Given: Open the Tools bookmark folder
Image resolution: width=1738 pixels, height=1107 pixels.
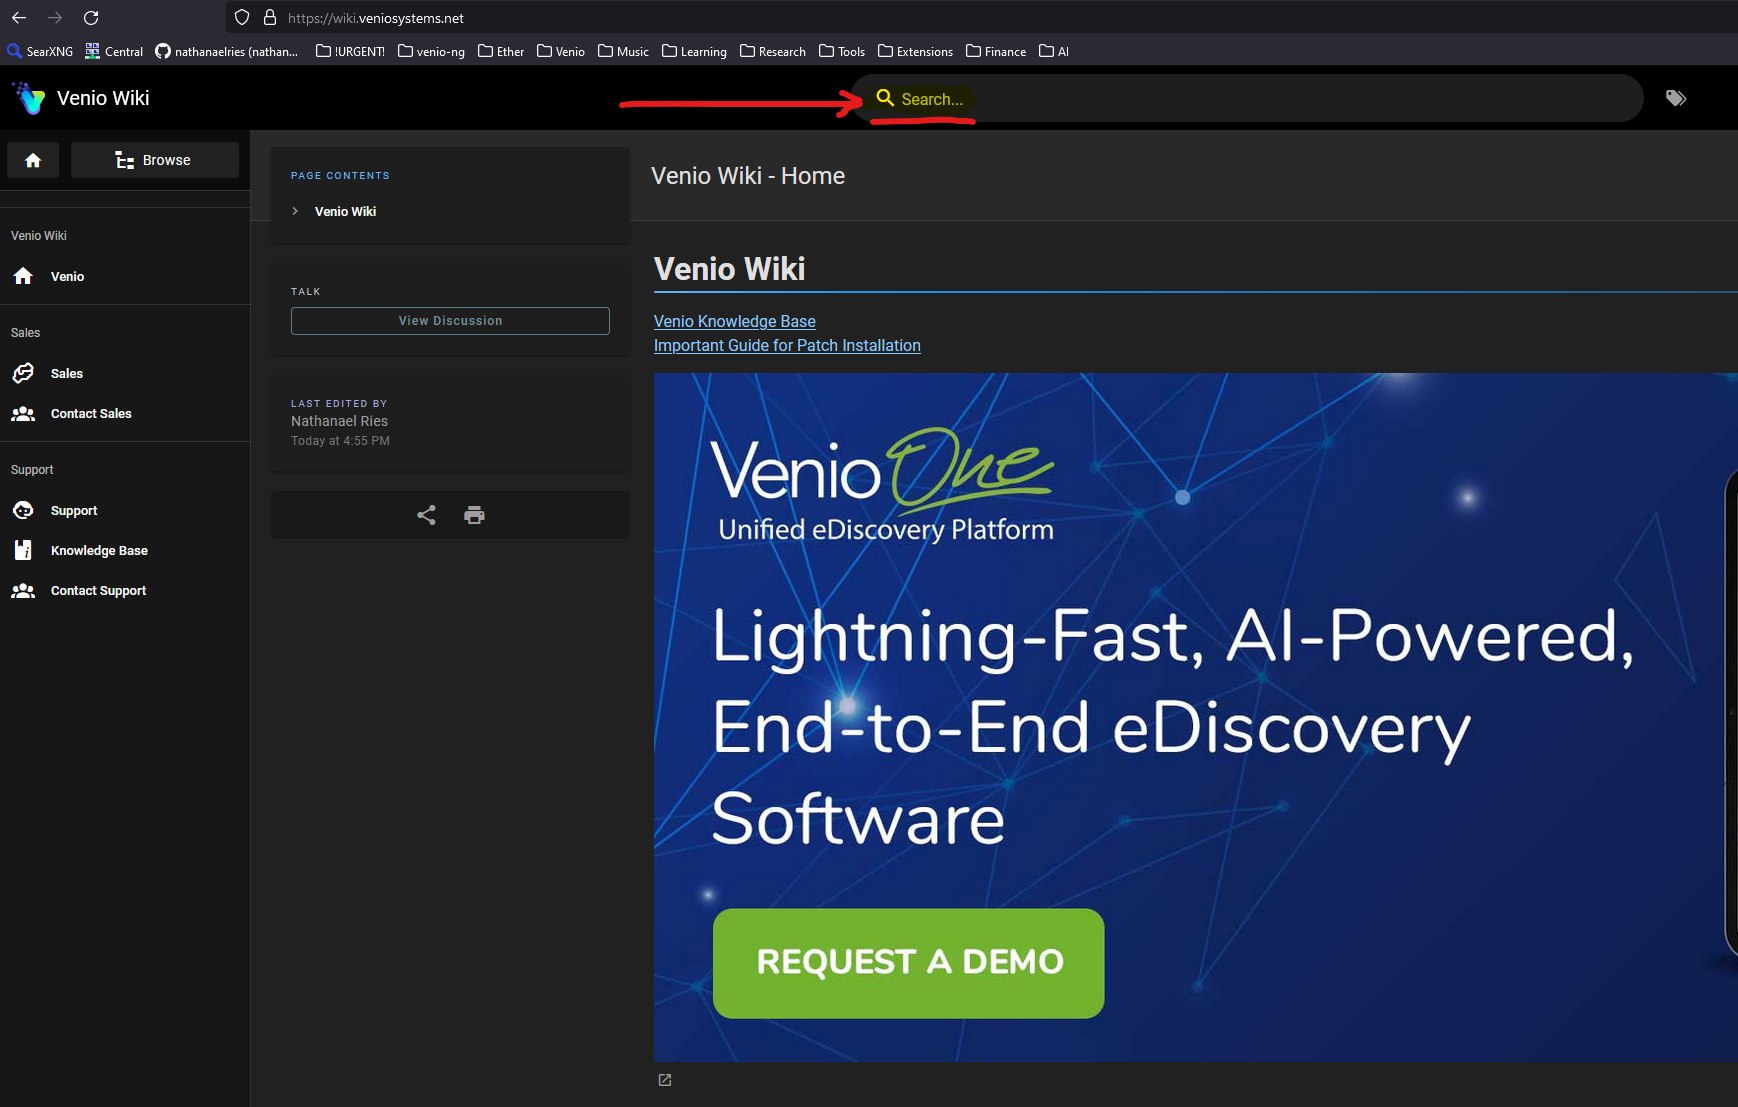Looking at the screenshot, I should pyautogui.click(x=842, y=51).
